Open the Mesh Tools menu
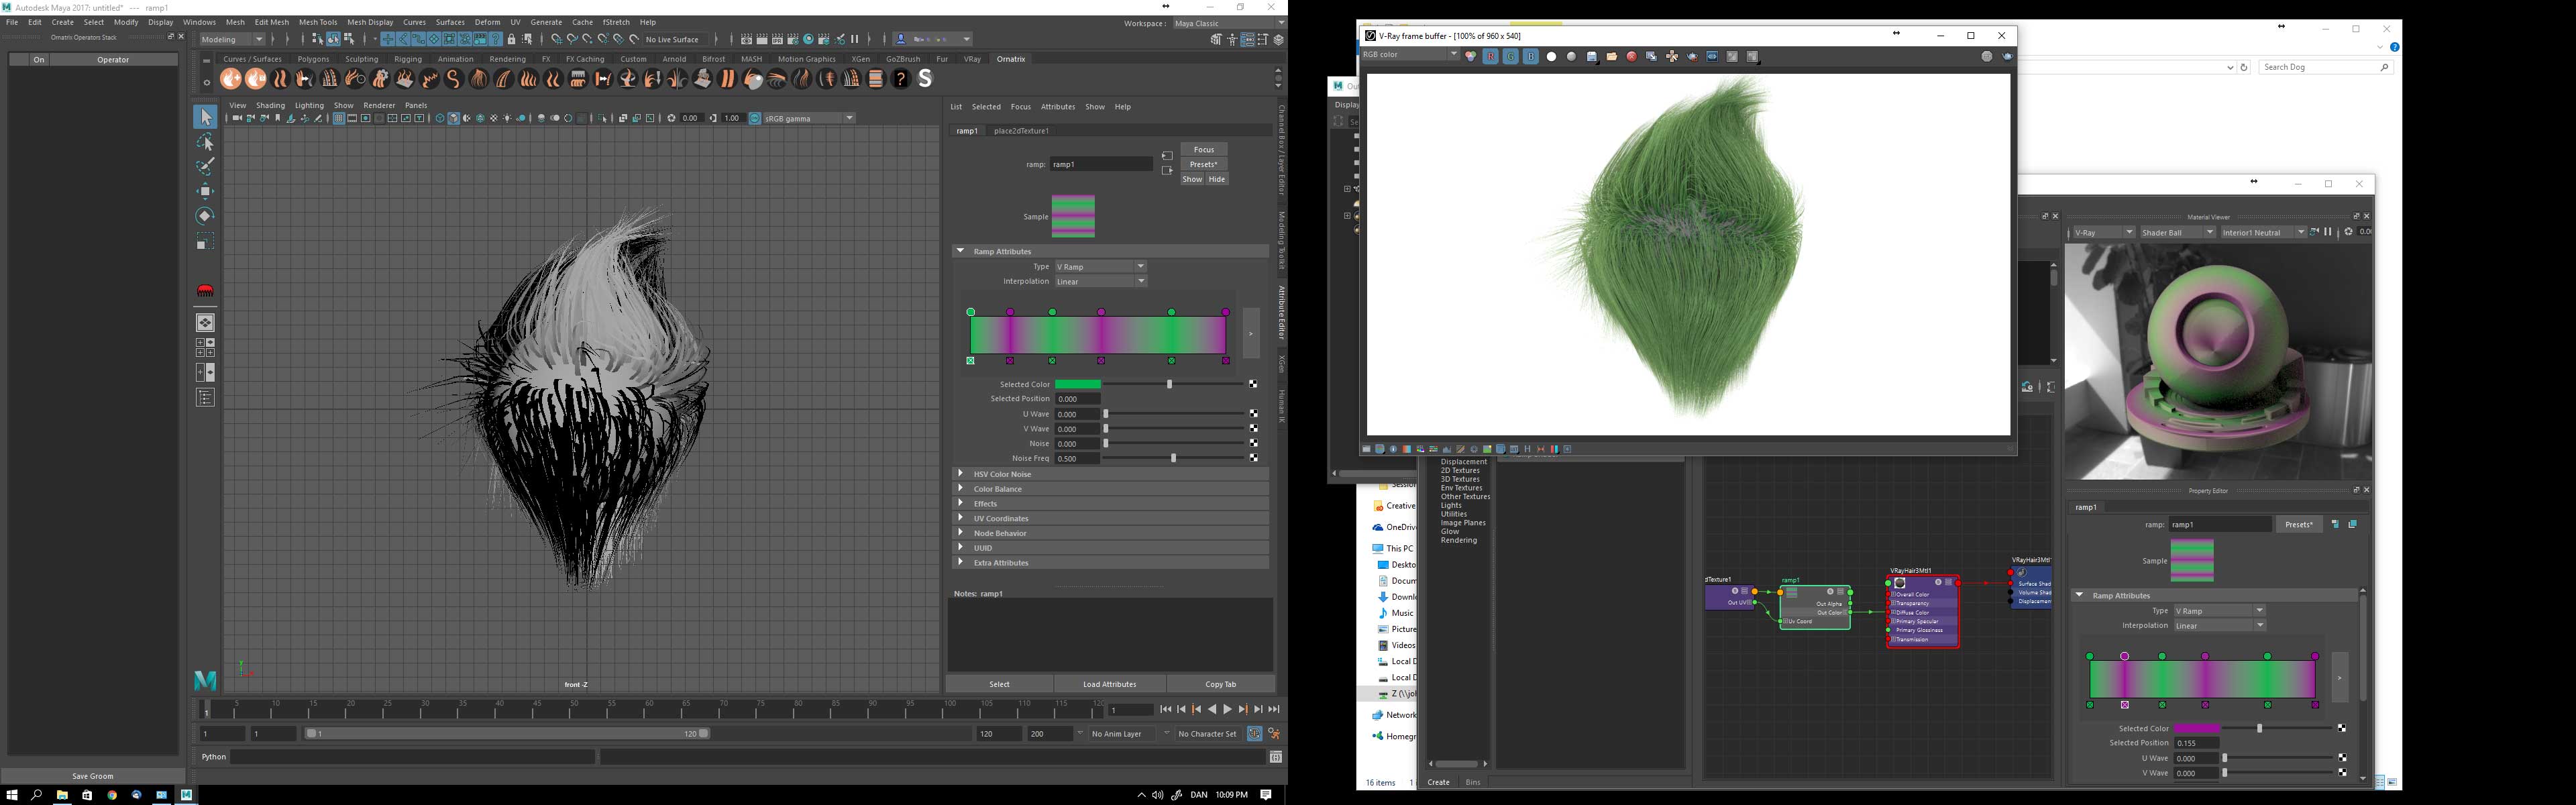Screen dimensions: 2576x805 coord(318,22)
